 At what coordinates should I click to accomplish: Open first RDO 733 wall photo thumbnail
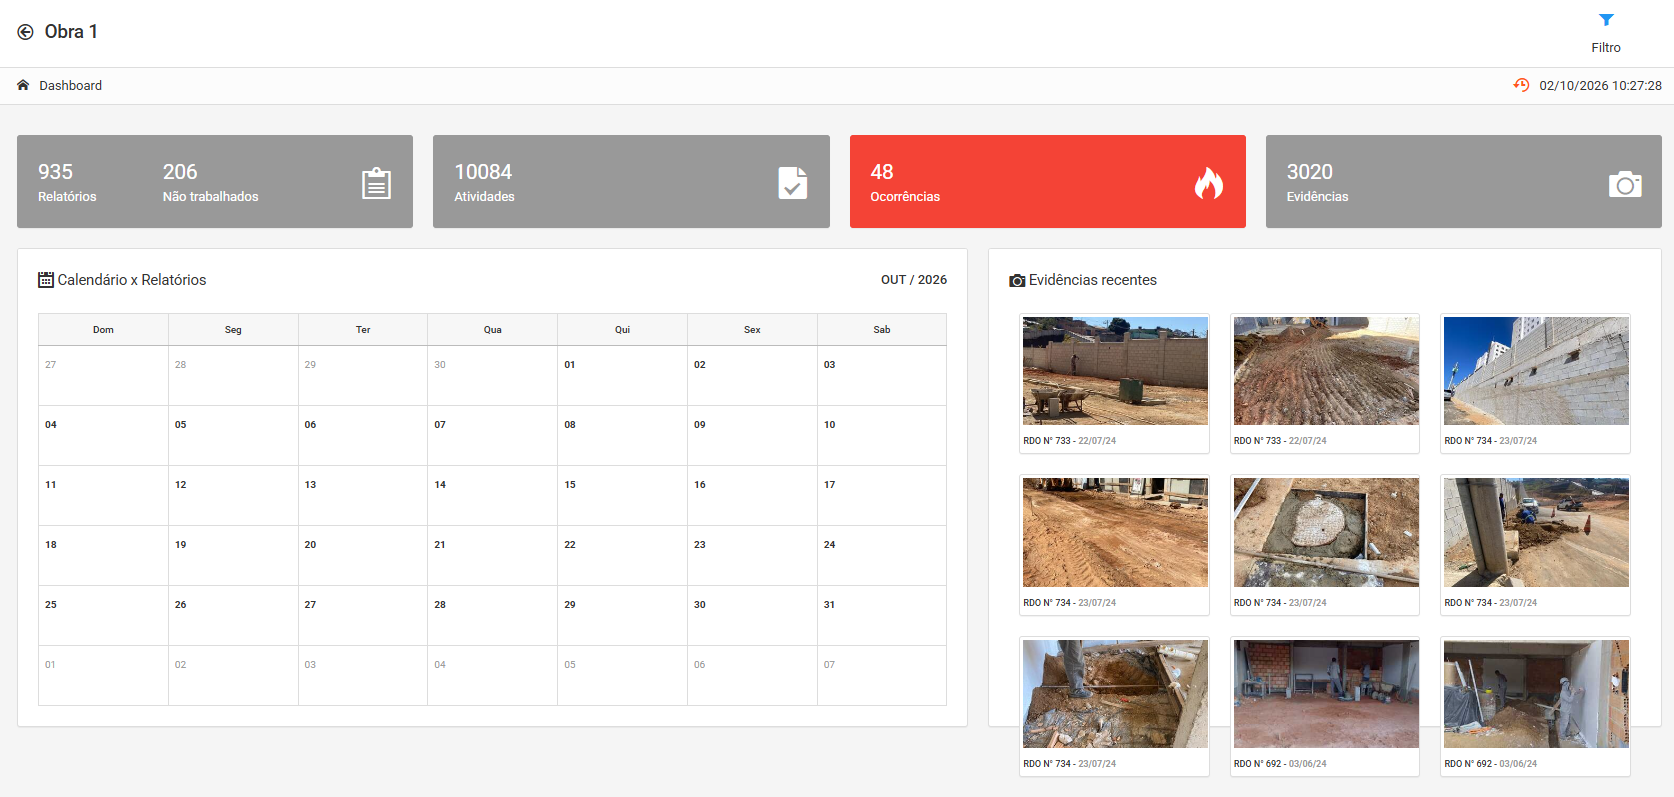[1115, 371]
